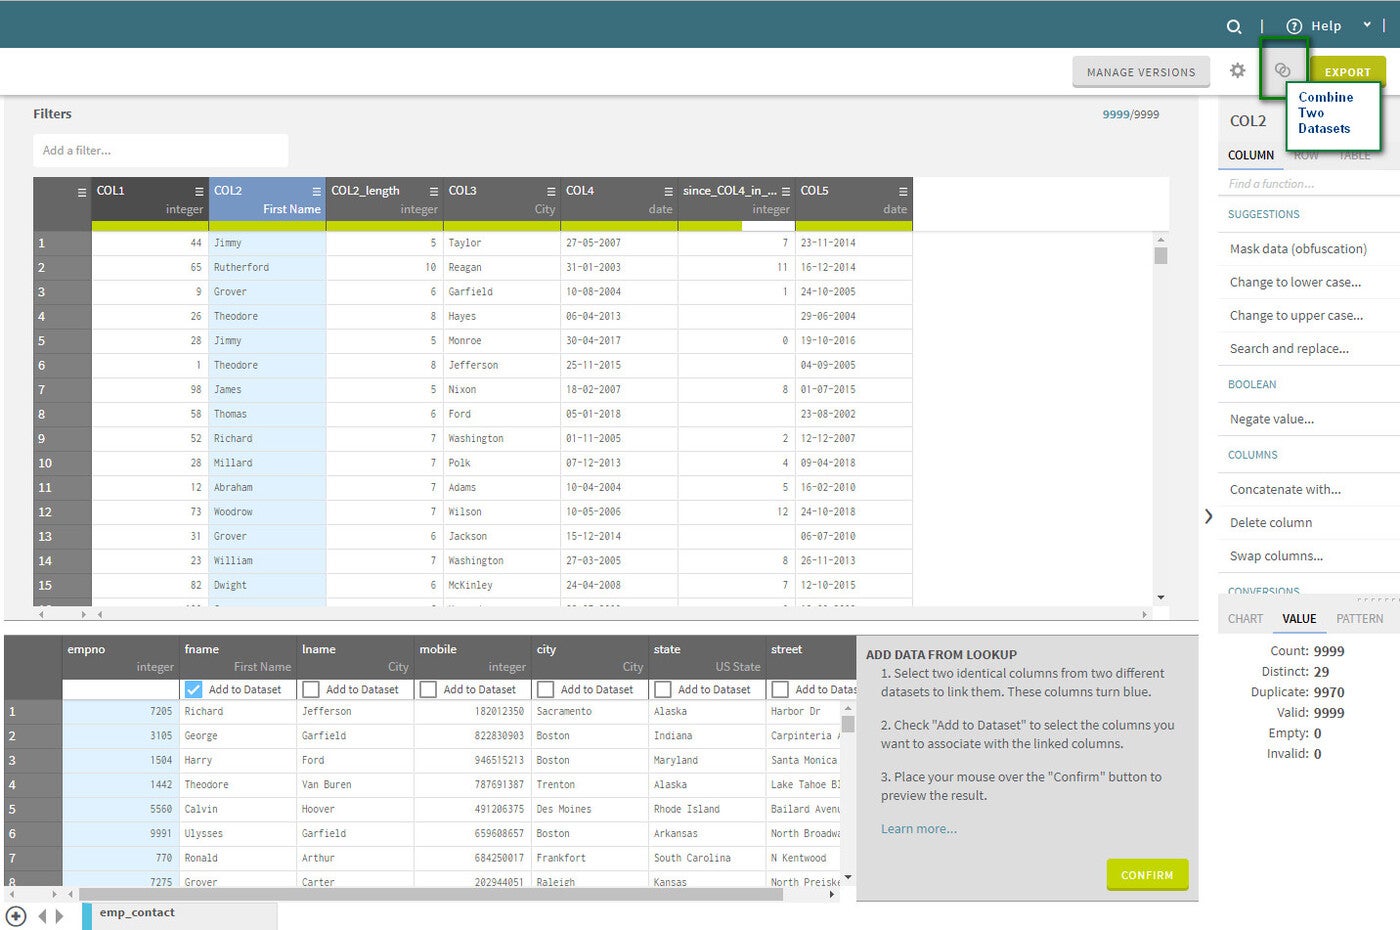
Task: Select Swap columns function
Action: click(x=1276, y=556)
